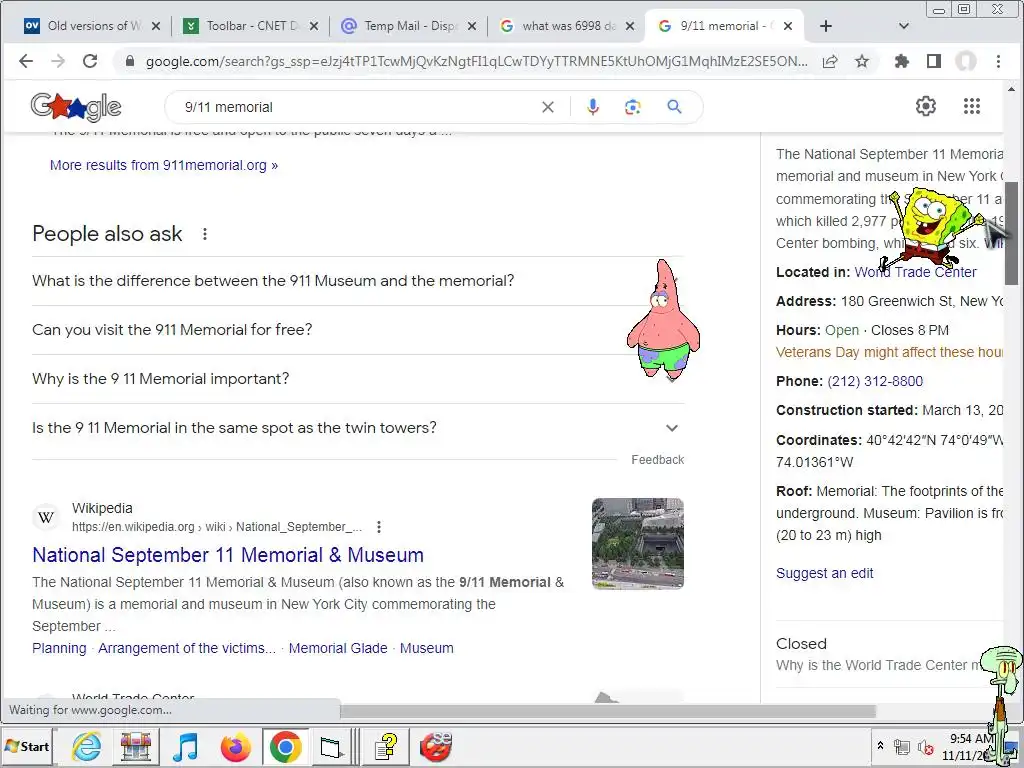This screenshot has width=1024, height=768.
Task: Launch Firefox from the taskbar
Action: pyautogui.click(x=236, y=746)
